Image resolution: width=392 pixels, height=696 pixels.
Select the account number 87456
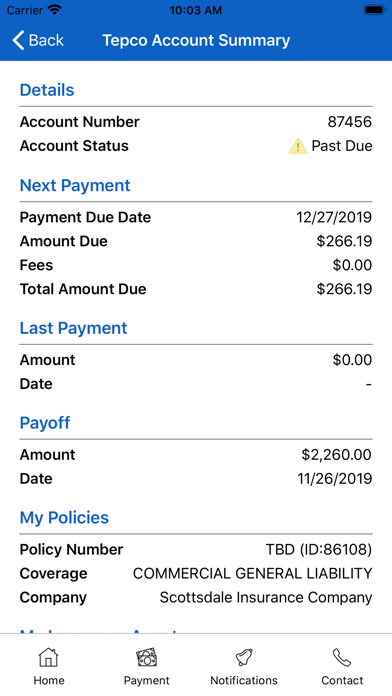point(350,122)
